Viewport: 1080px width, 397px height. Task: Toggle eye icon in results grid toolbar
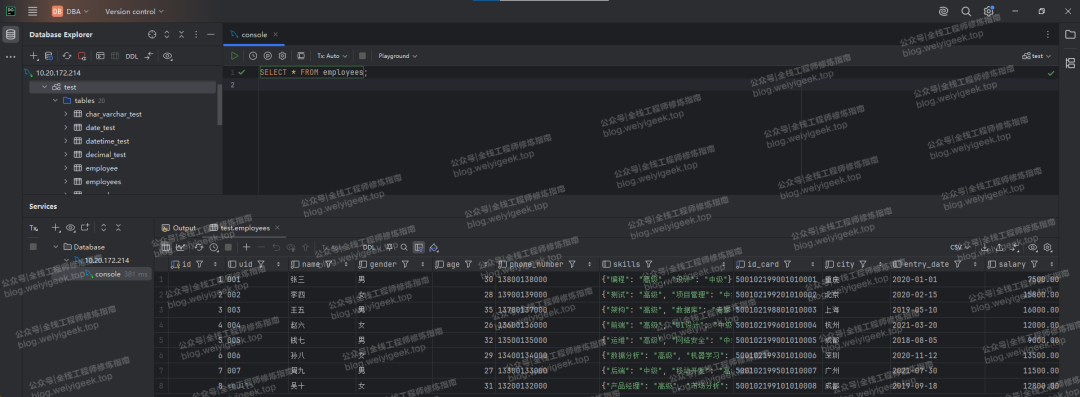[x=1032, y=247]
